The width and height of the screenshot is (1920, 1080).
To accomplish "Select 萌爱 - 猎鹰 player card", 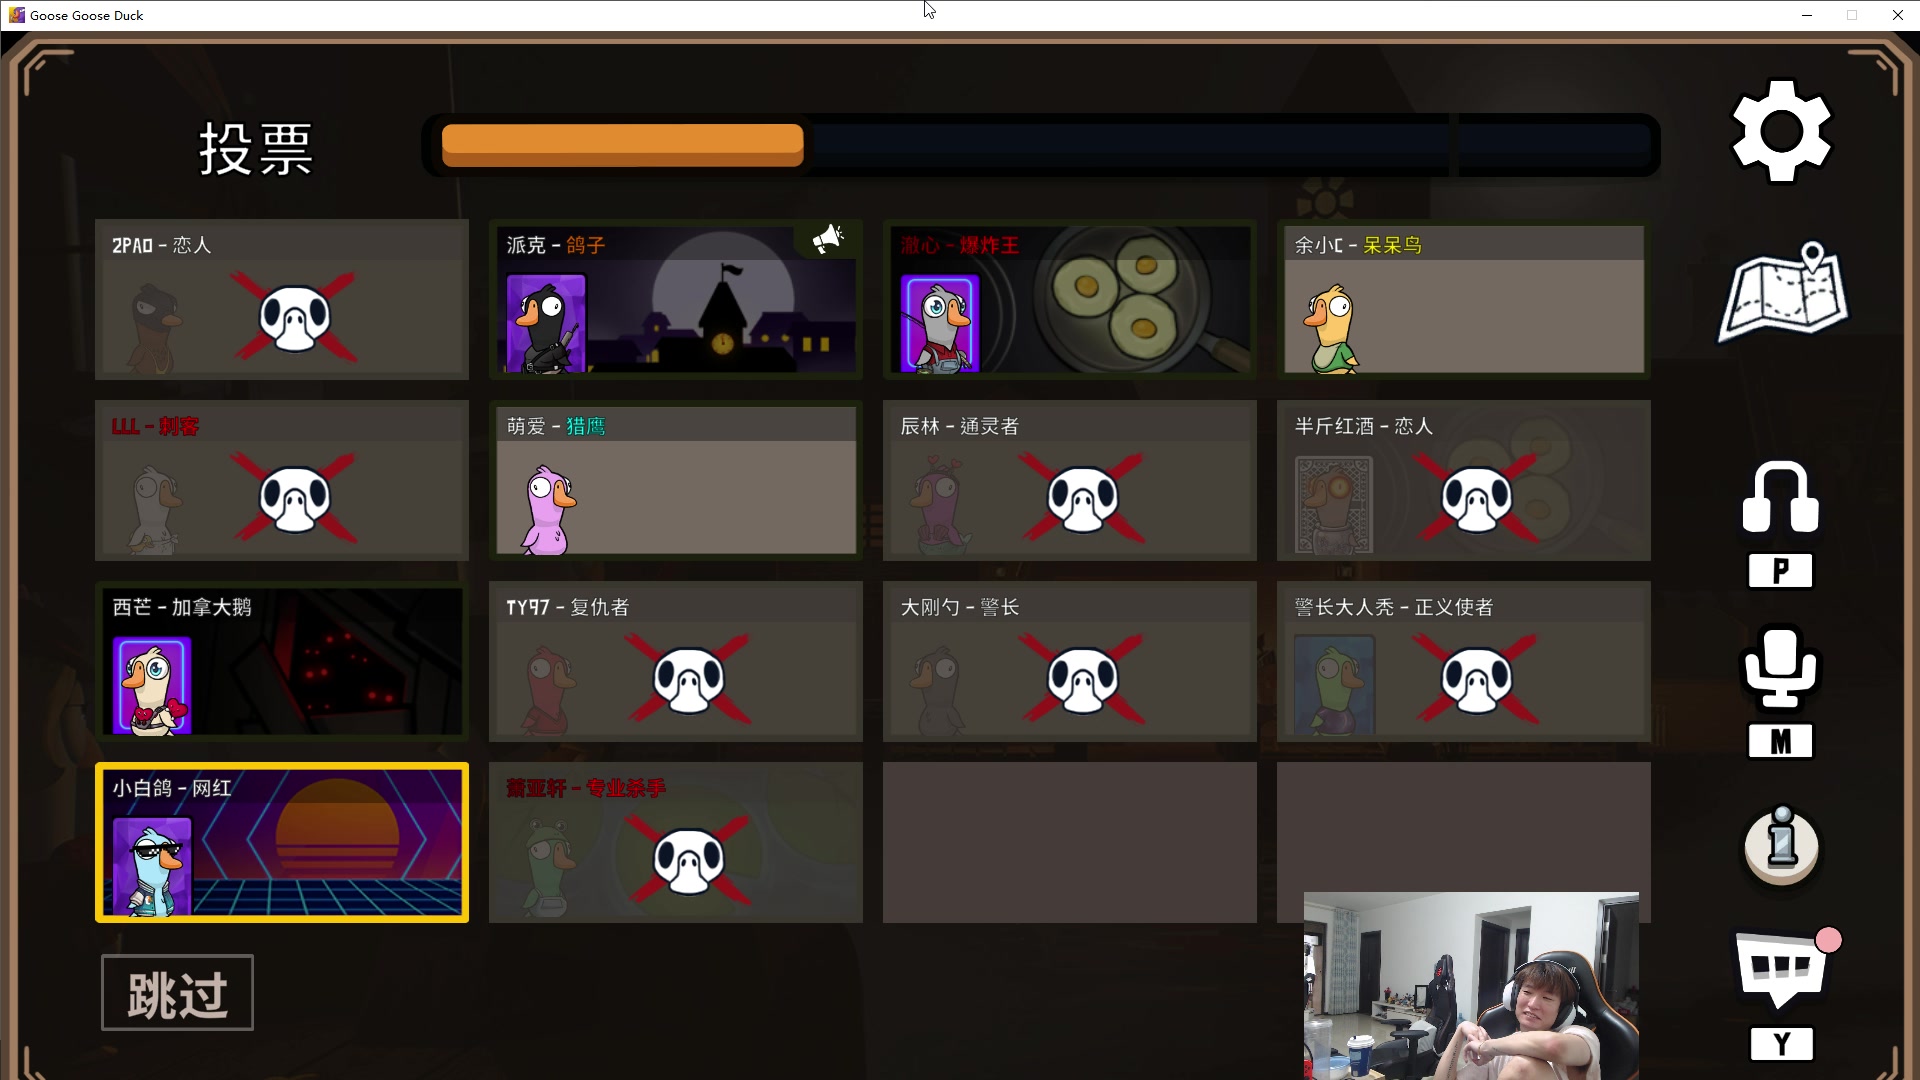I will tap(675, 481).
